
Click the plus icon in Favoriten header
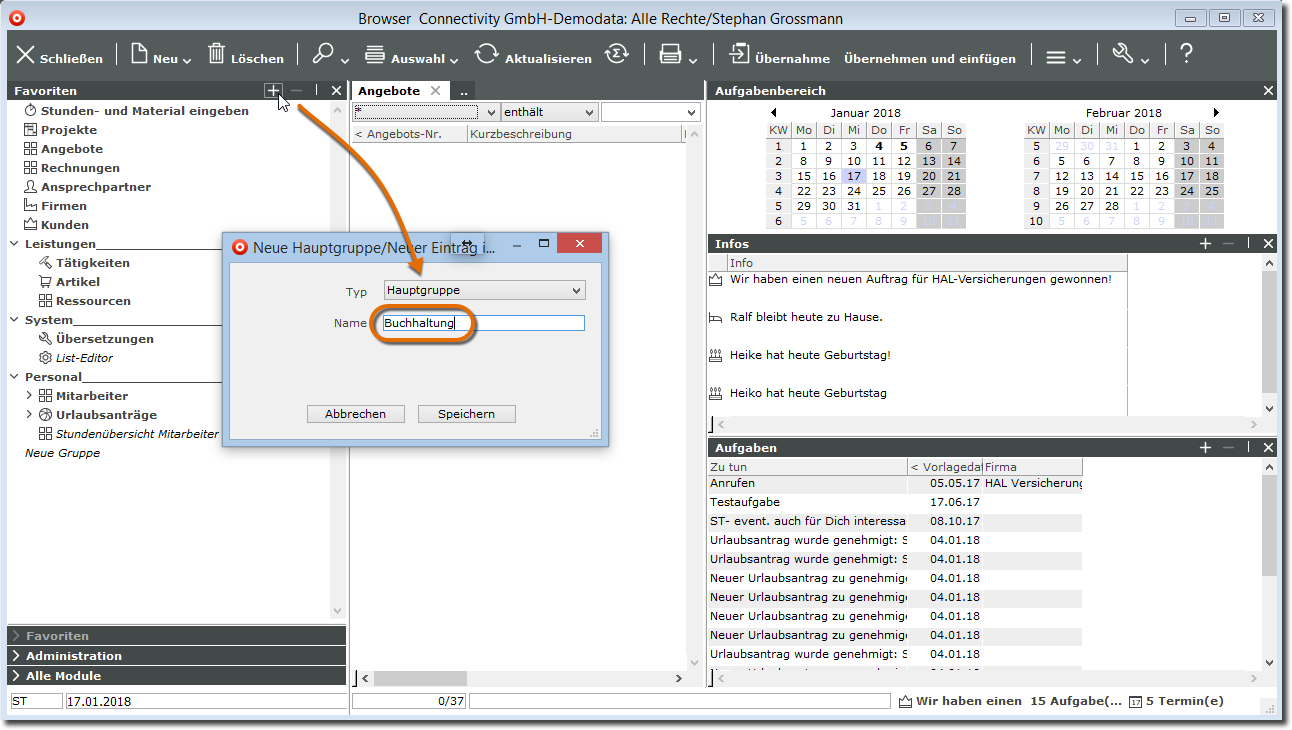point(273,90)
